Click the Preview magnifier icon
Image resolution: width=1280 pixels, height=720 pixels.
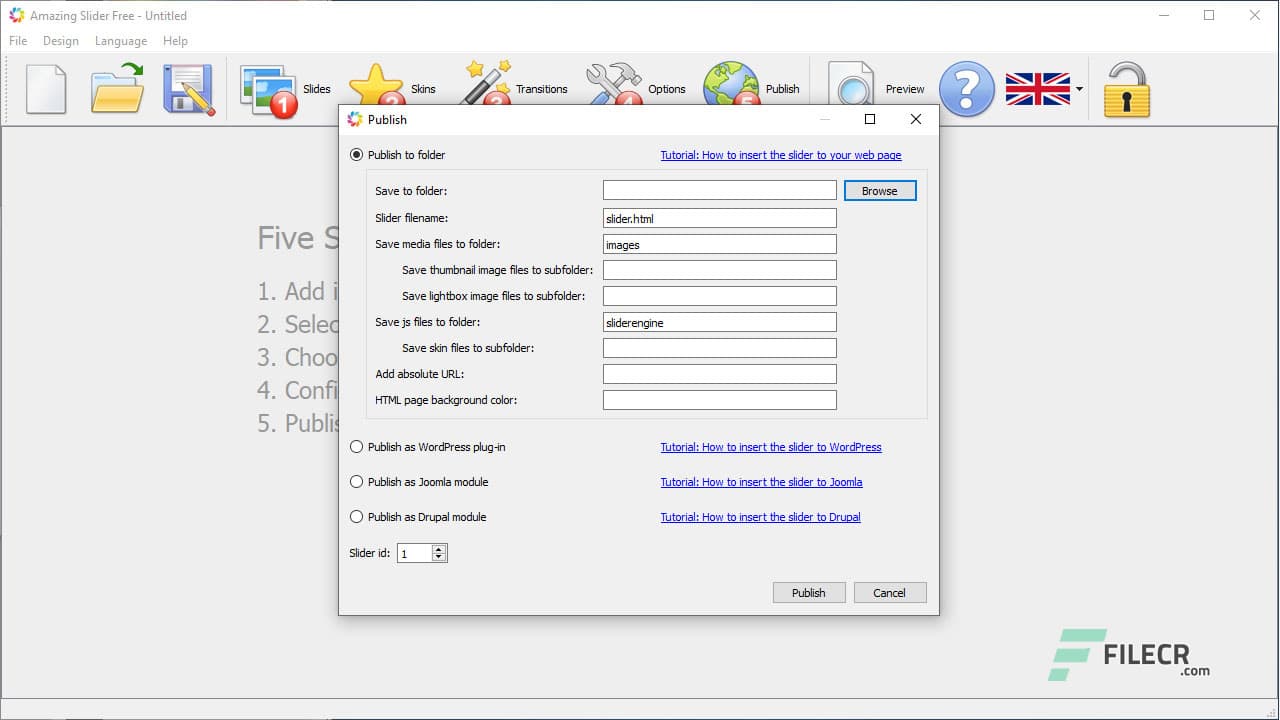(x=852, y=89)
